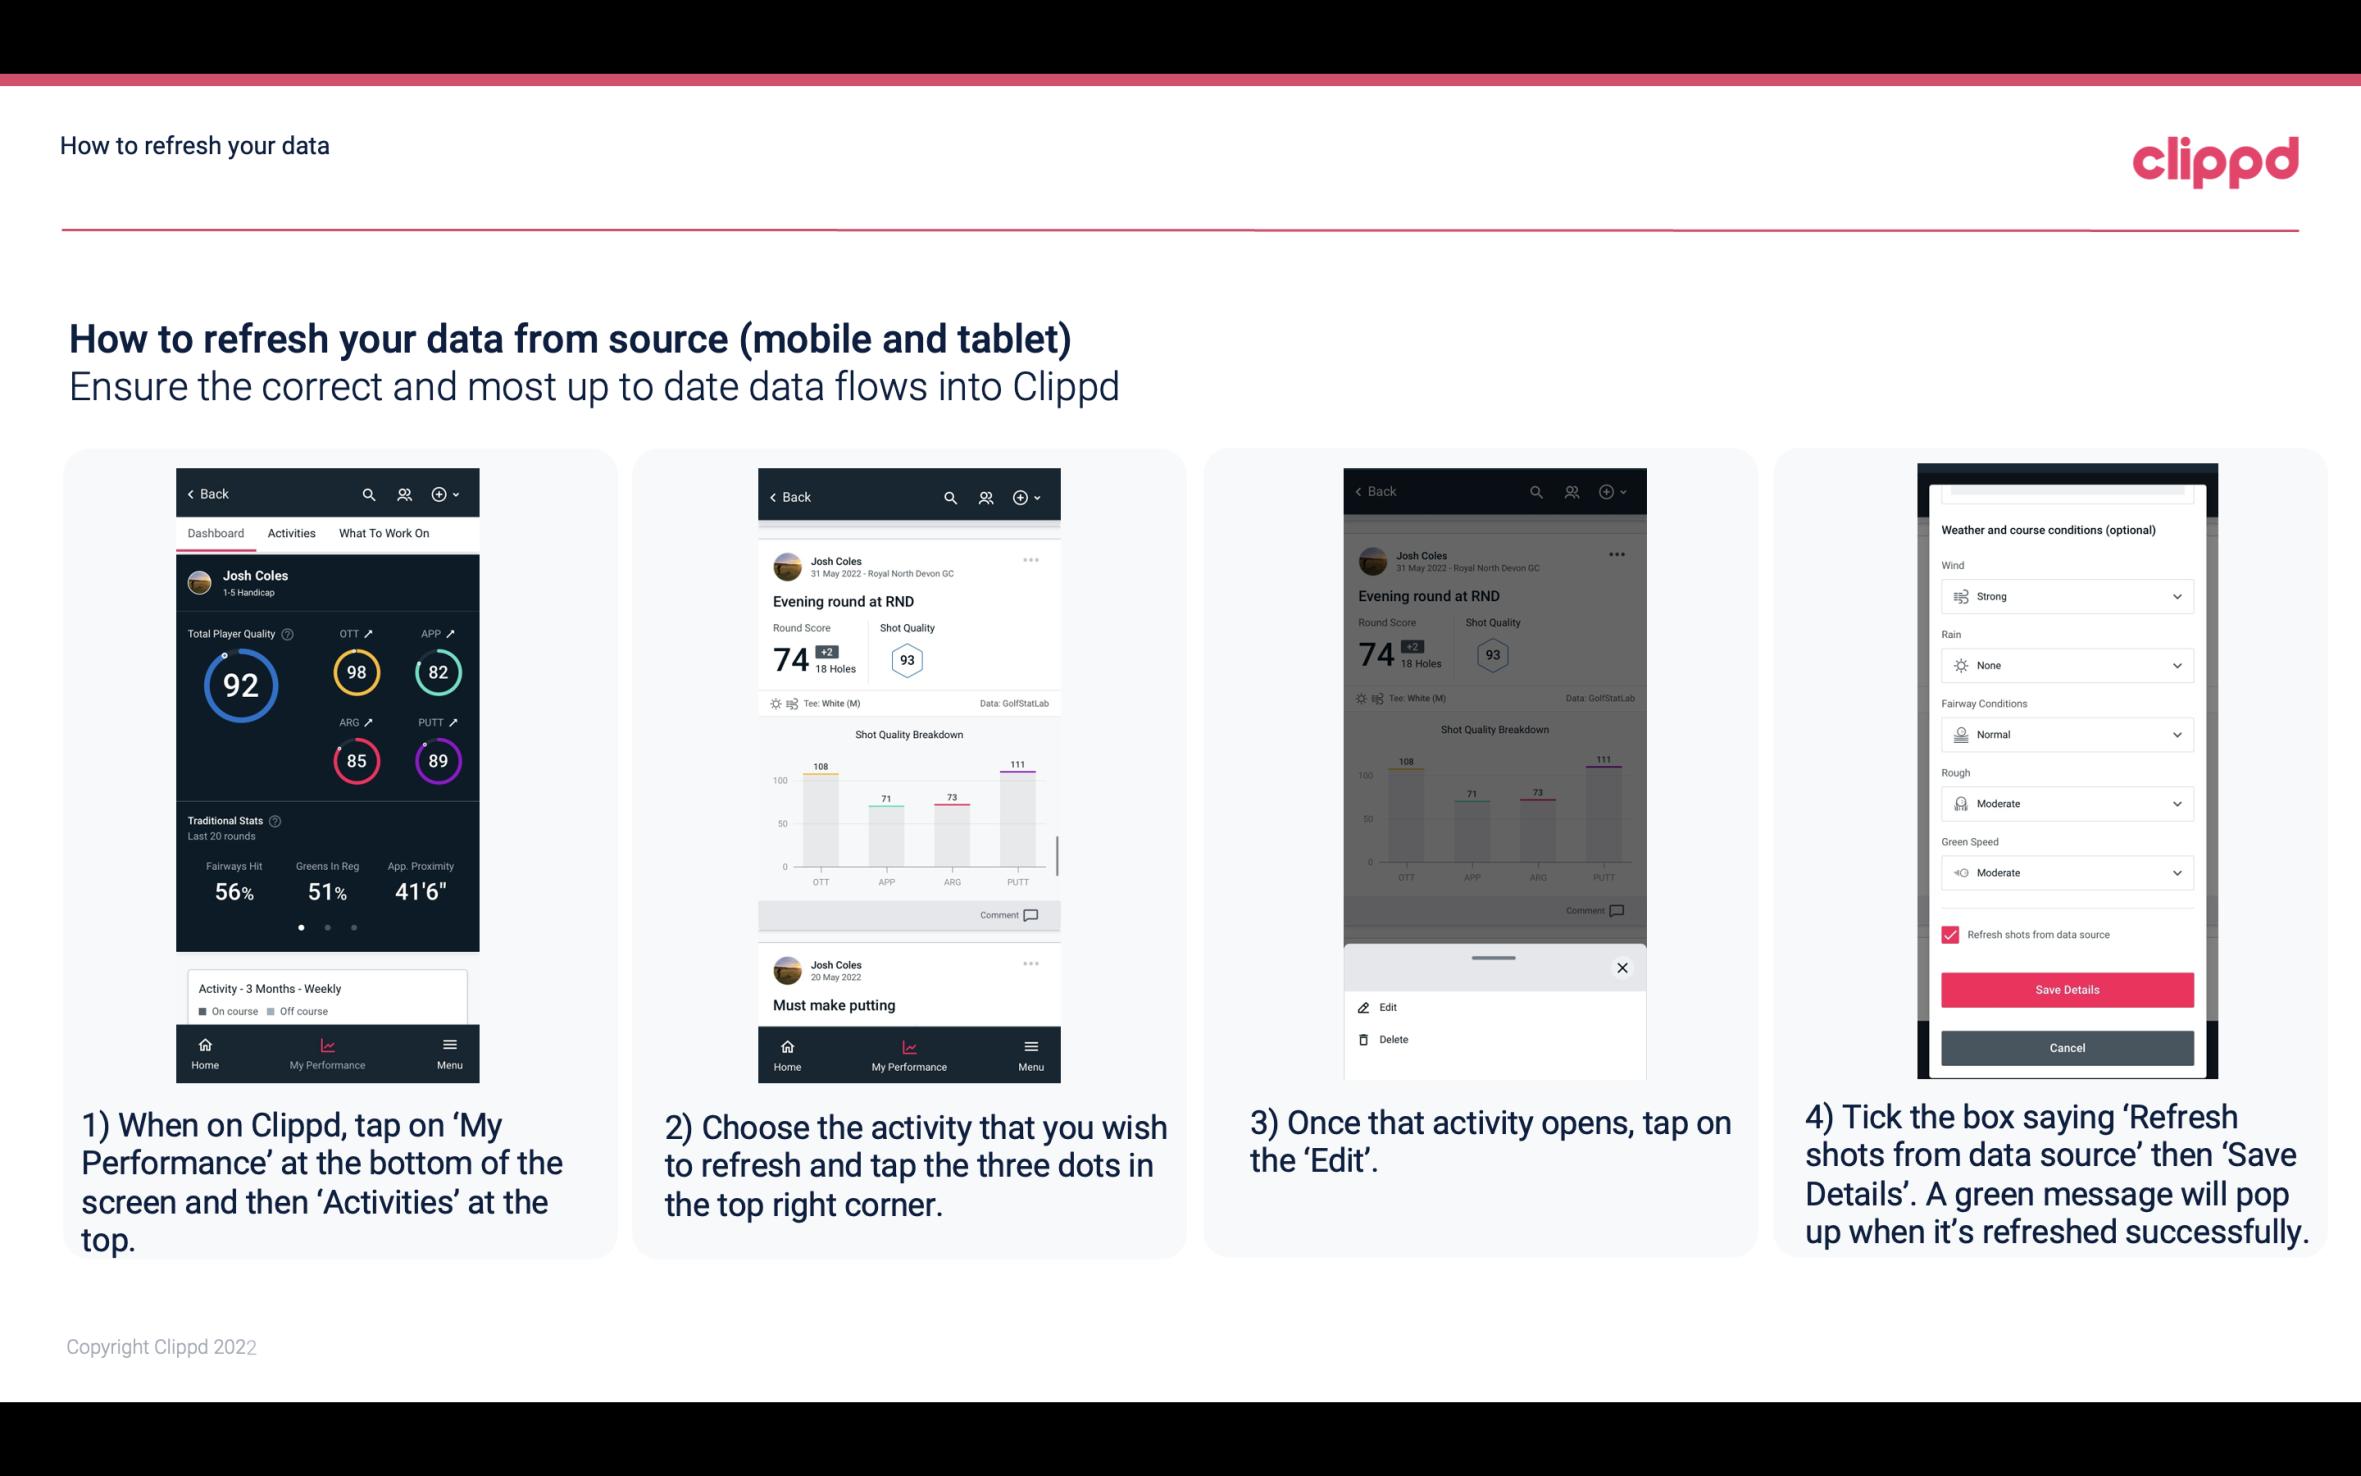Select the Dashboard tab
Screen dimensions: 2361x1476
pyautogui.click(x=212, y=532)
